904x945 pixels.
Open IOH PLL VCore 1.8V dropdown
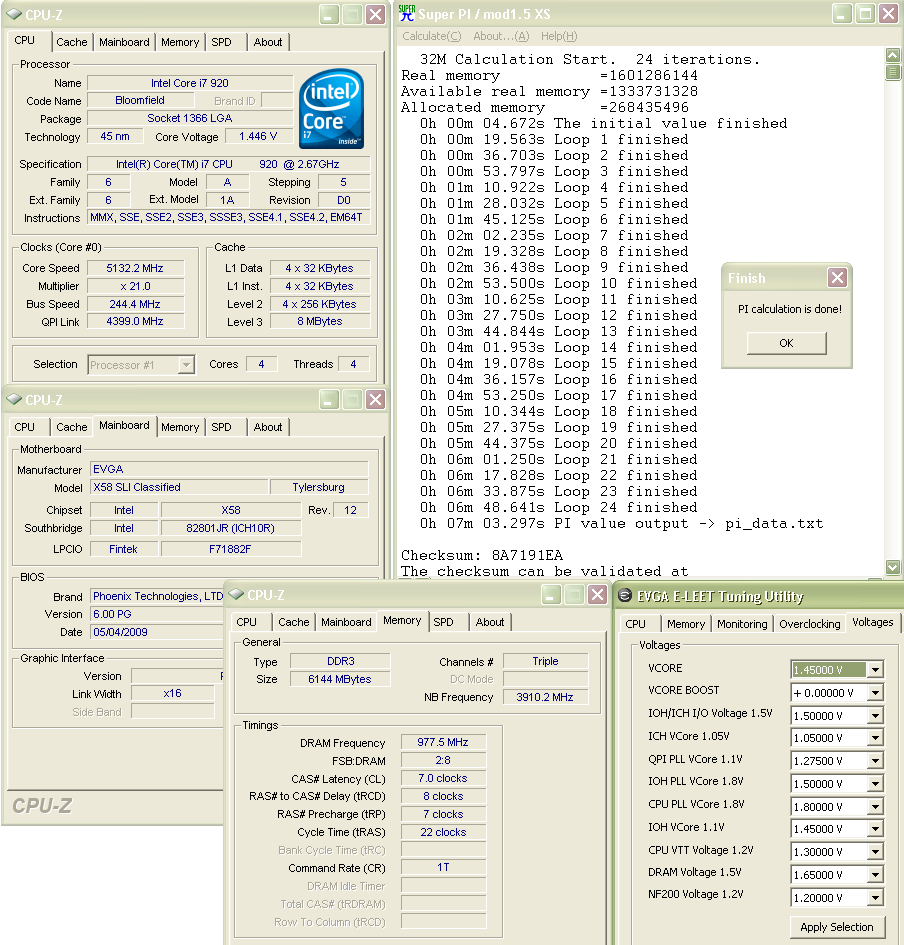[875, 783]
